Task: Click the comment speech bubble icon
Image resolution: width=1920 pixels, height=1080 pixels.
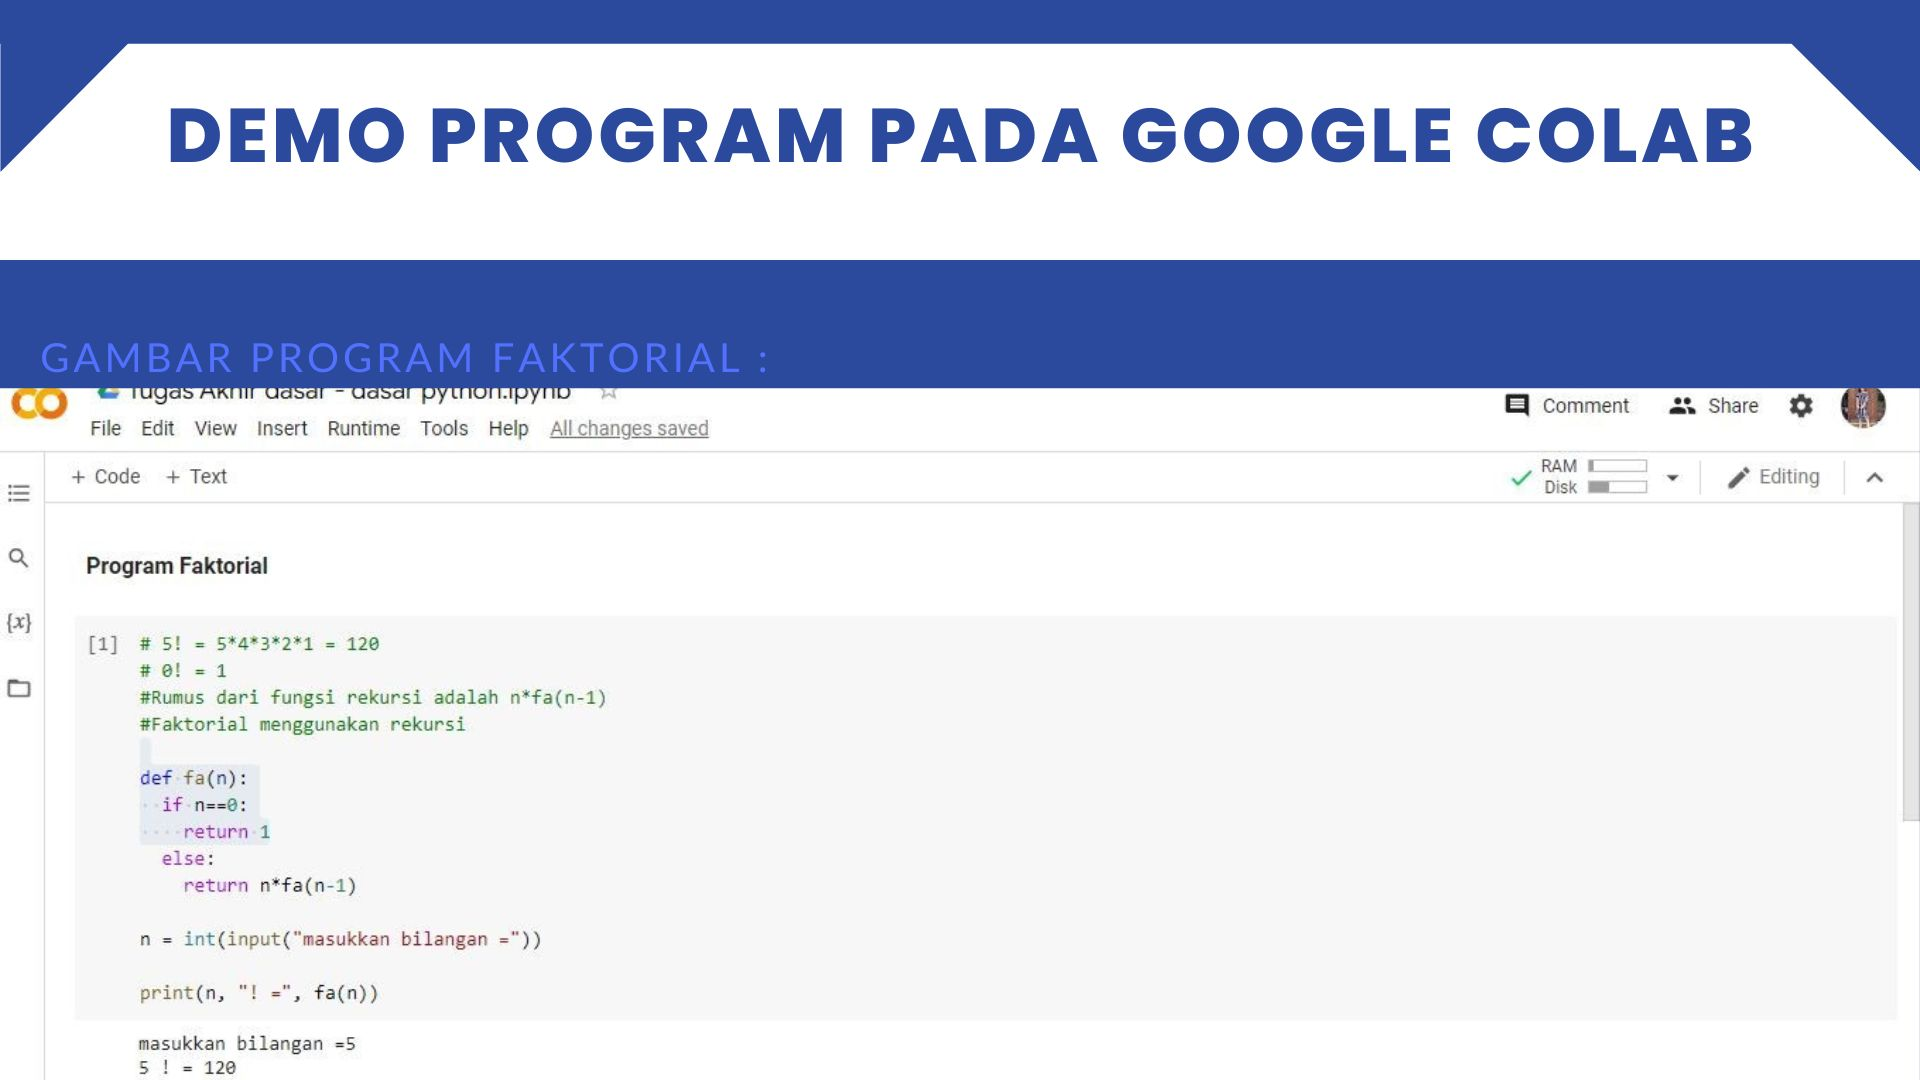Action: (x=1517, y=405)
